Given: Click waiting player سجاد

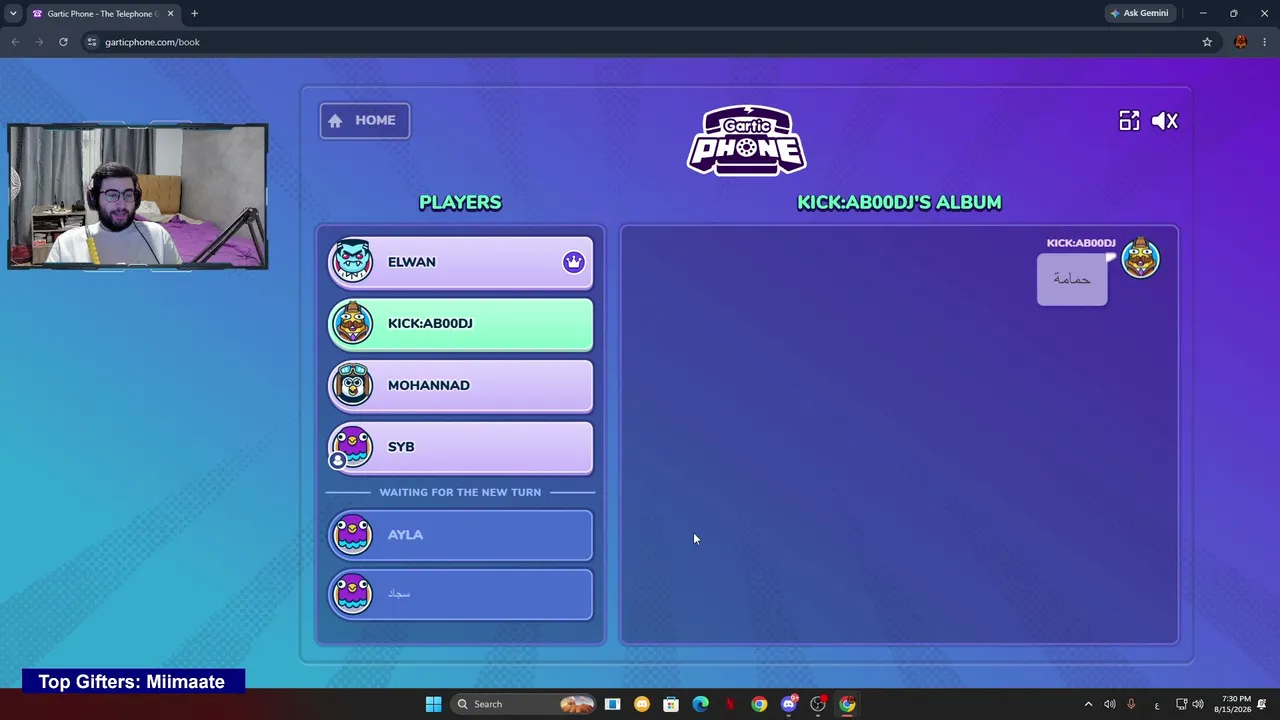Looking at the screenshot, I should (x=460, y=594).
